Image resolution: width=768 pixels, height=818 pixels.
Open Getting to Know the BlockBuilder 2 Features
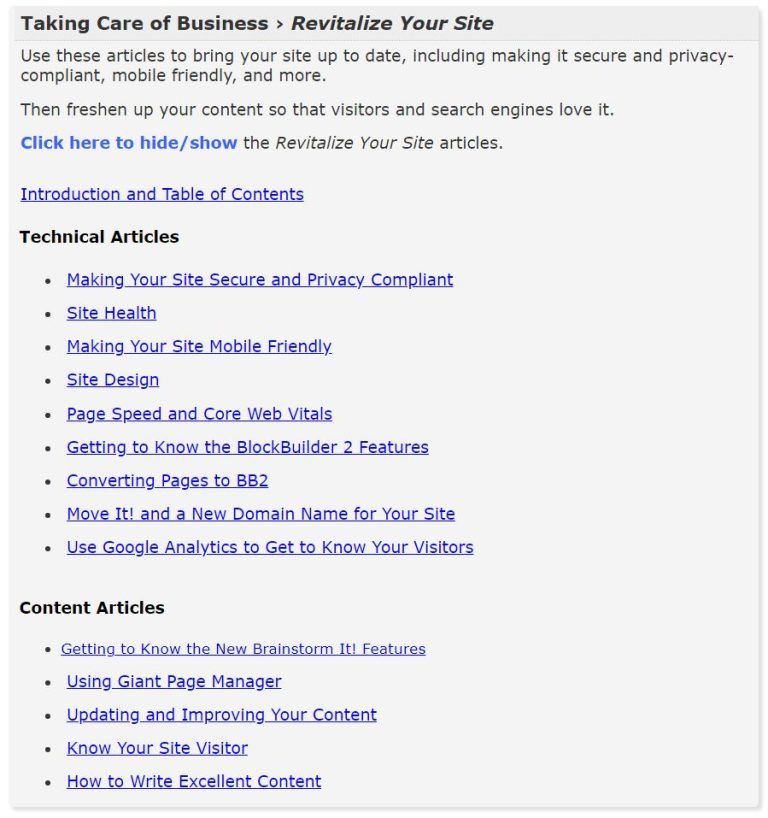point(247,447)
